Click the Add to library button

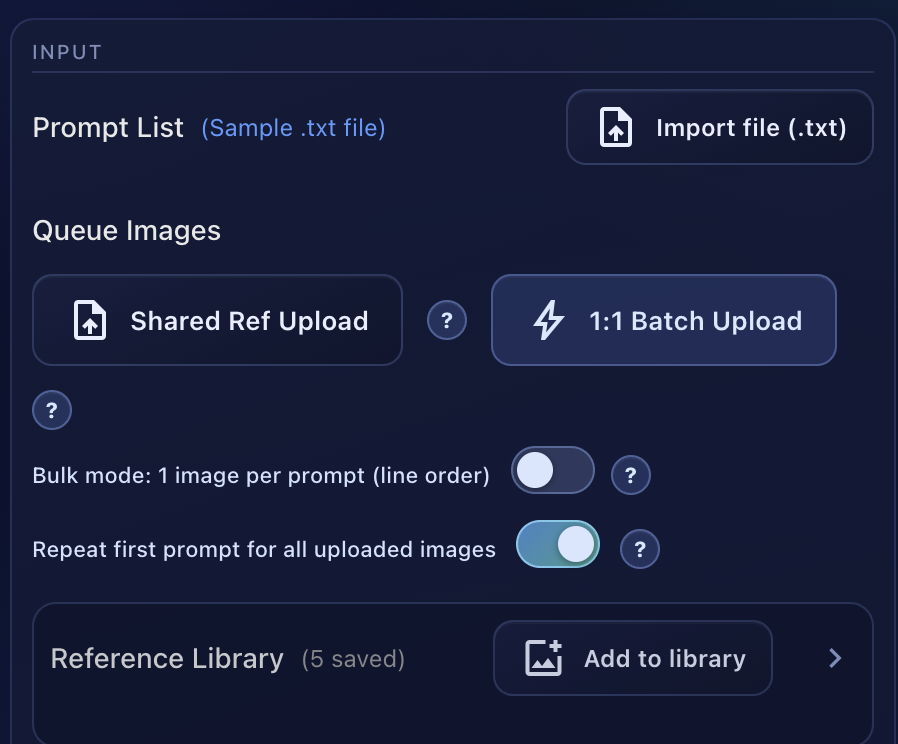(x=632, y=657)
